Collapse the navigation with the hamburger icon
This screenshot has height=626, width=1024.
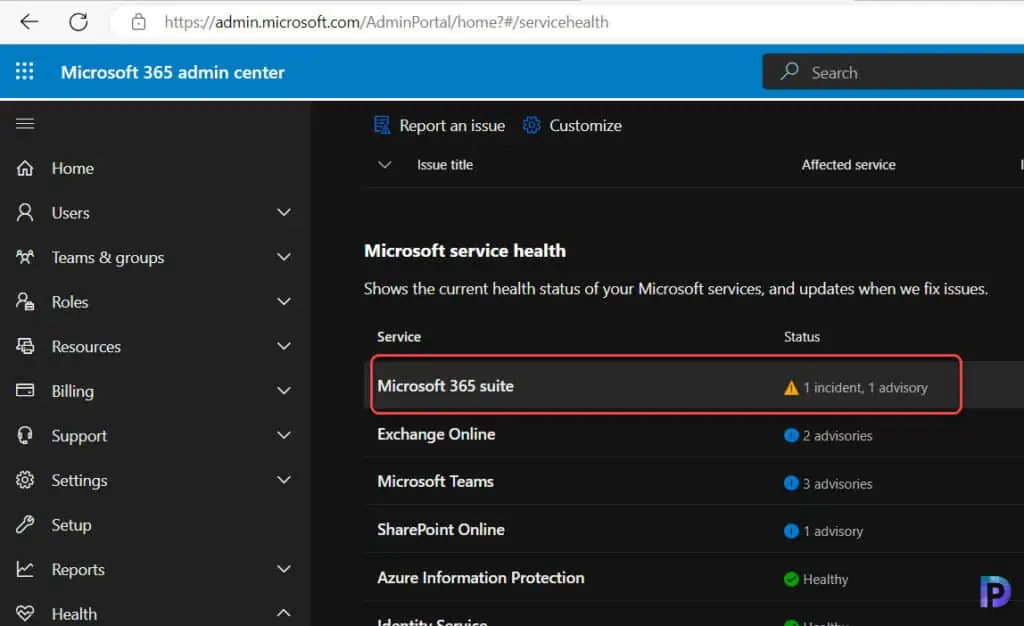click(25, 123)
